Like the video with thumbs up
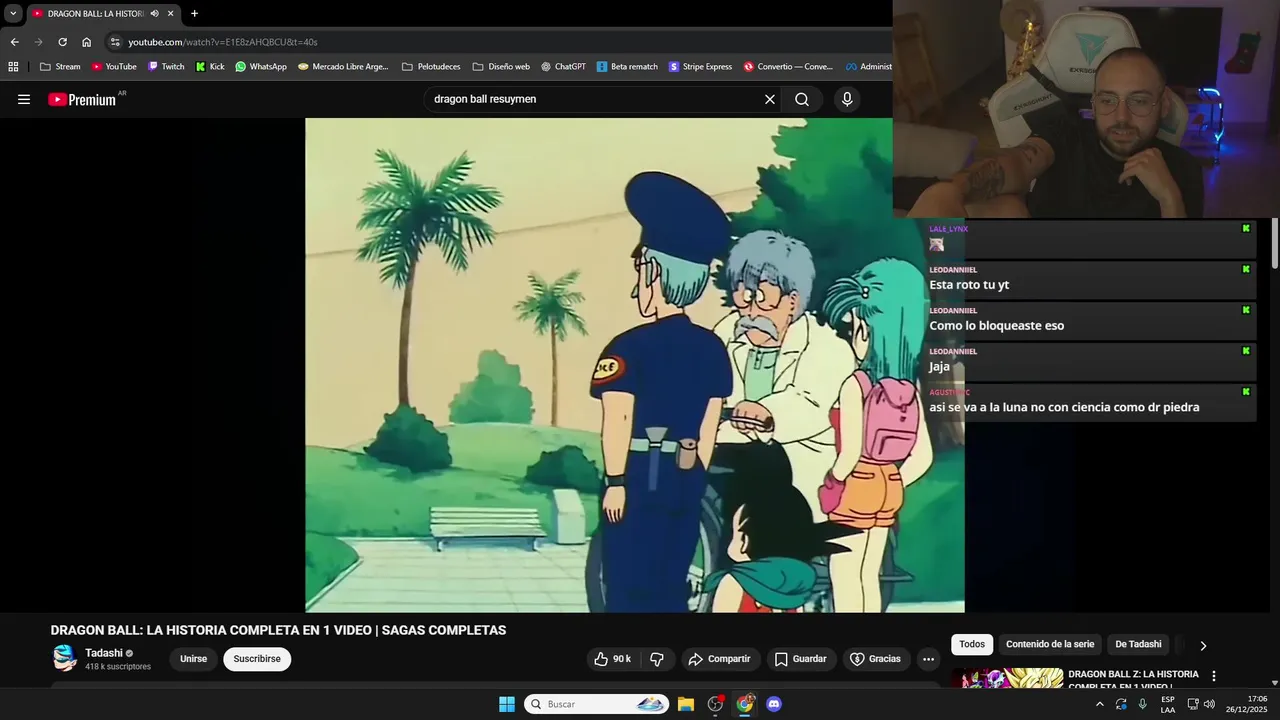Screen dimensions: 1280x720 (613, 659)
